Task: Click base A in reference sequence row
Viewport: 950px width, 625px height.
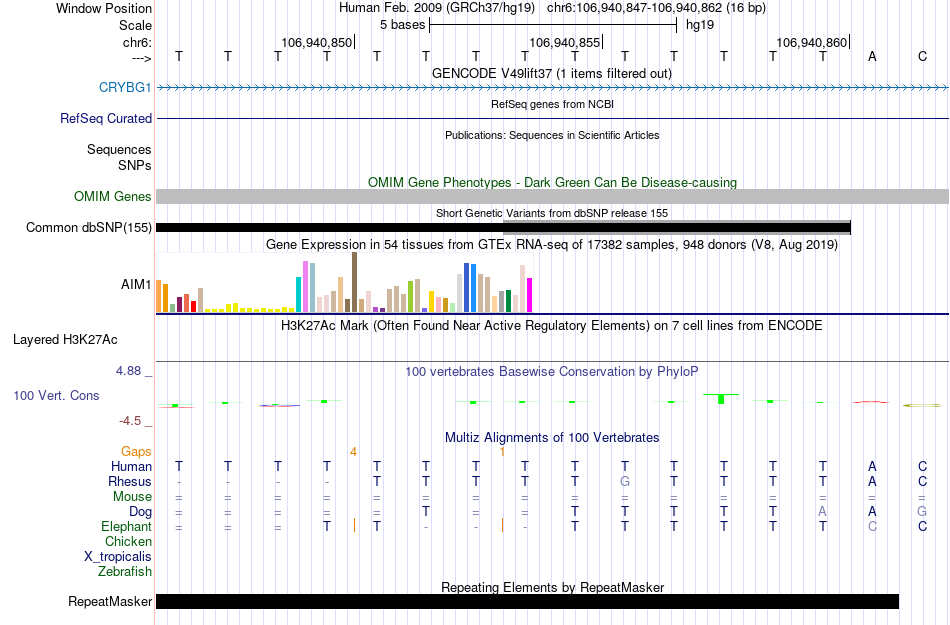Action: click(x=872, y=56)
